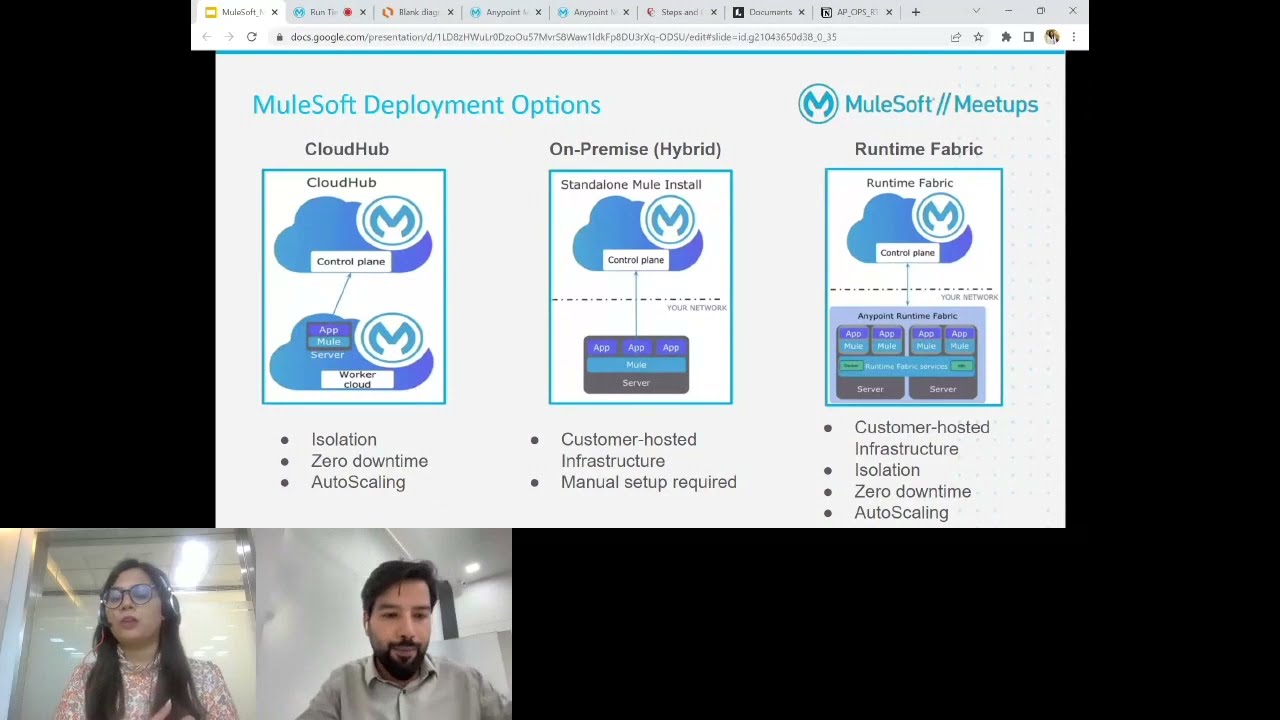Click Zero downtime bullet under CloudHub

pyautogui.click(x=369, y=461)
